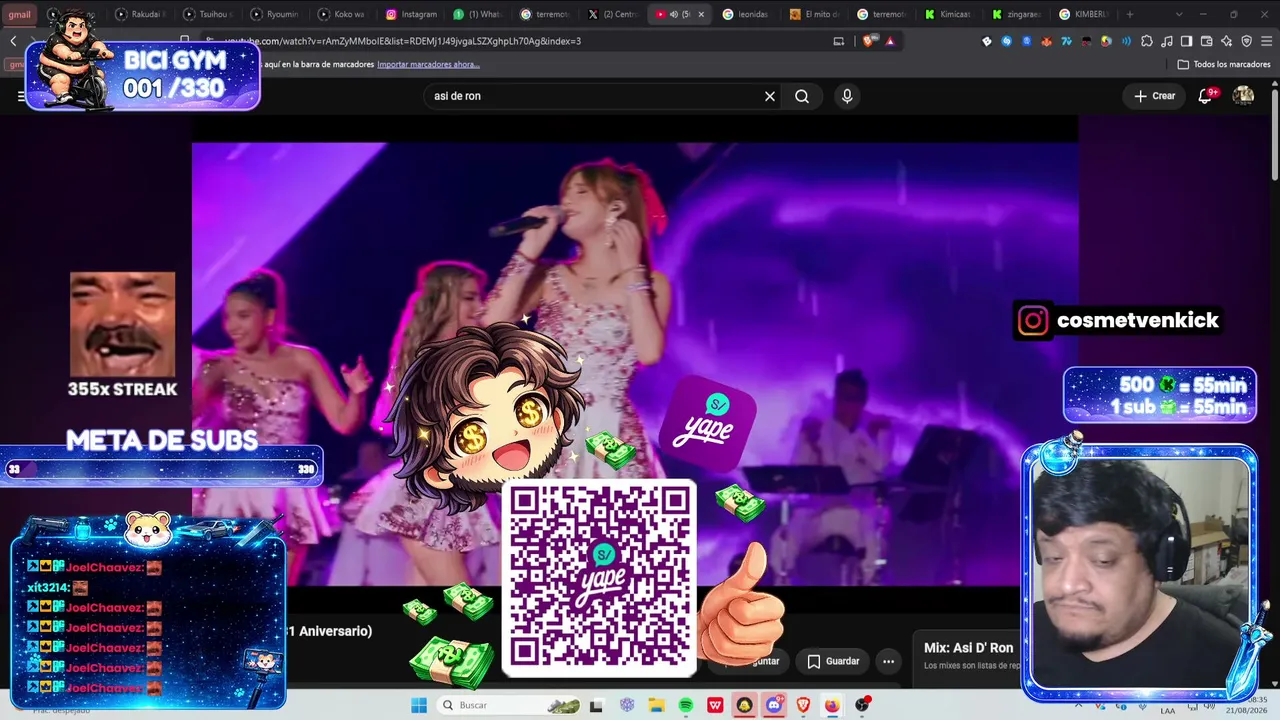
Task: Click 'Importar marcadores ahora...' link
Action: [428, 64]
